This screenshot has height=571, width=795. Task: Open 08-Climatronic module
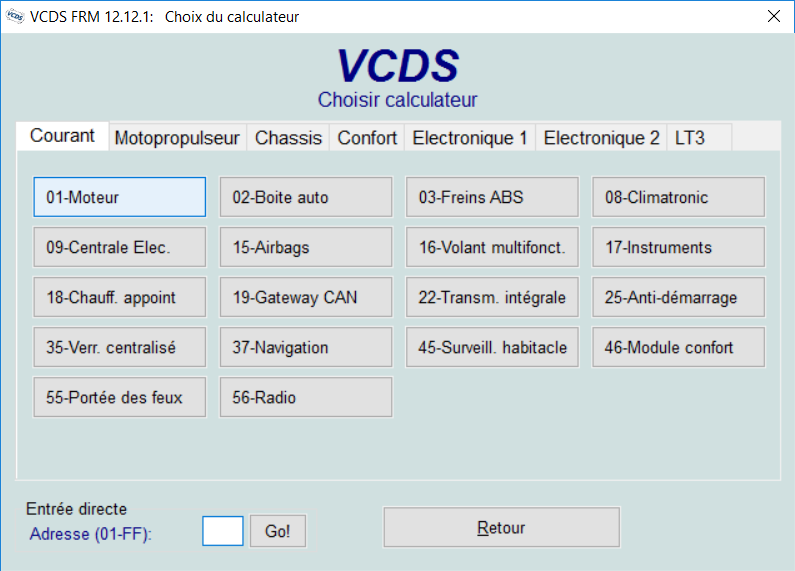click(x=678, y=197)
